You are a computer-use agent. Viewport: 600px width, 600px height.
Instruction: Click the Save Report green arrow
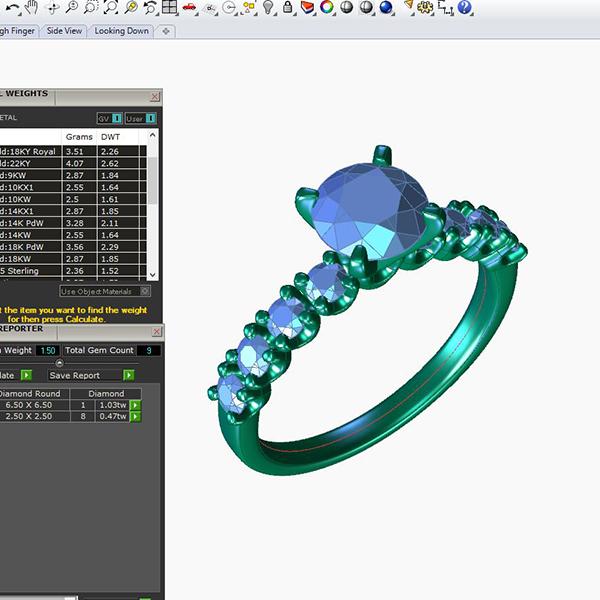point(129,375)
